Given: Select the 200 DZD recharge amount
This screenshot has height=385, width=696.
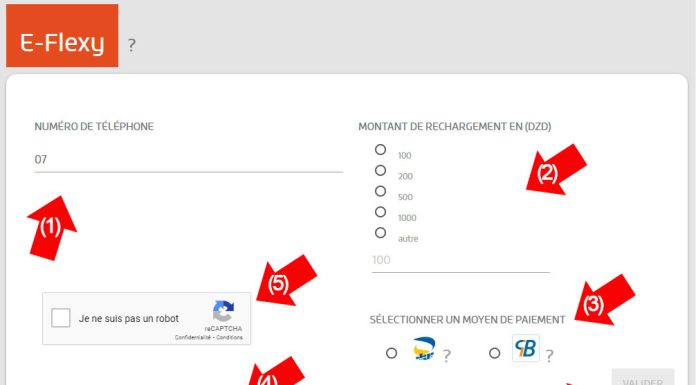Looking at the screenshot, I should point(380,171).
